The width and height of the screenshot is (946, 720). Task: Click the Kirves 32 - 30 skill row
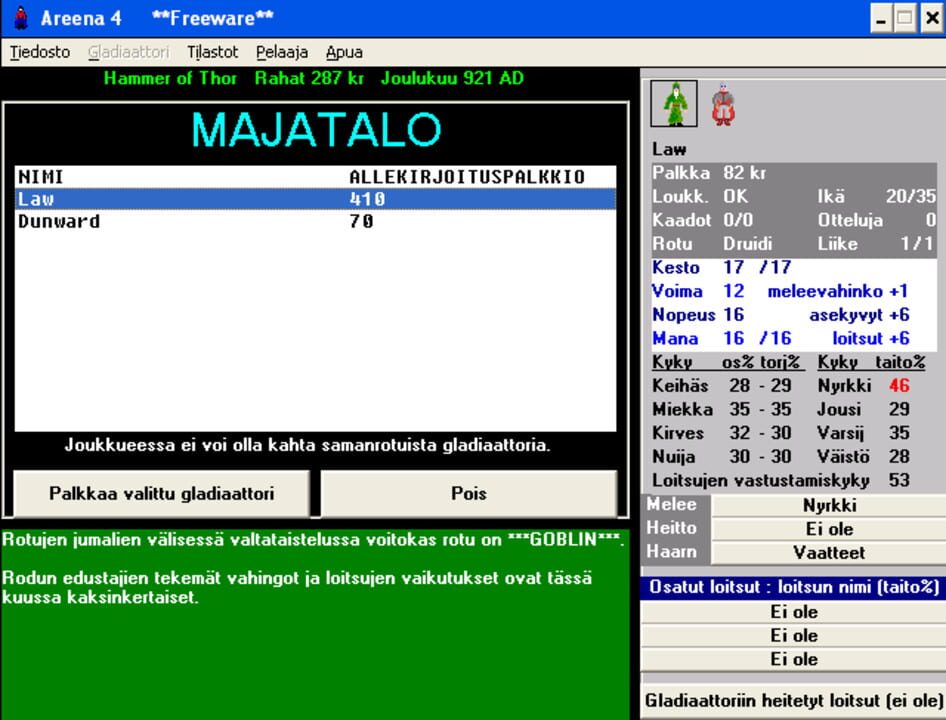[x=722, y=433]
